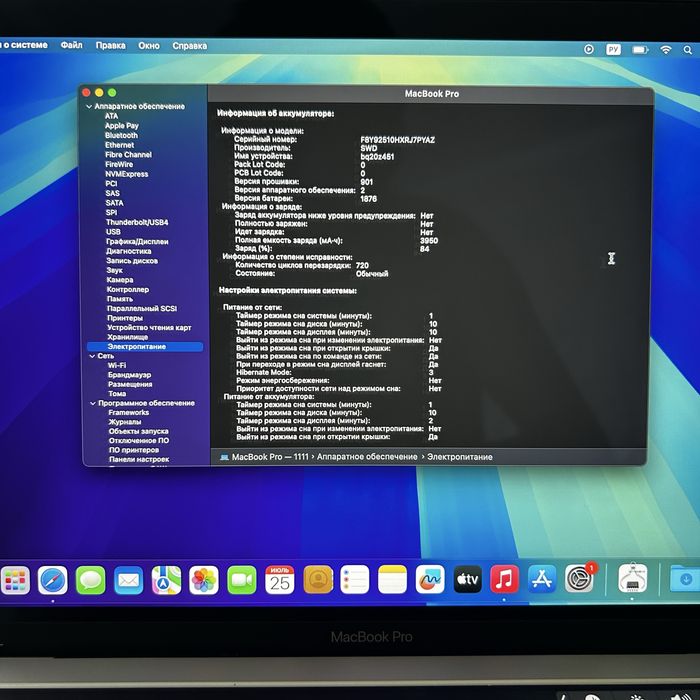The width and height of the screenshot is (700, 700).
Task: Collapse the Сеть section
Action: click(x=92, y=356)
